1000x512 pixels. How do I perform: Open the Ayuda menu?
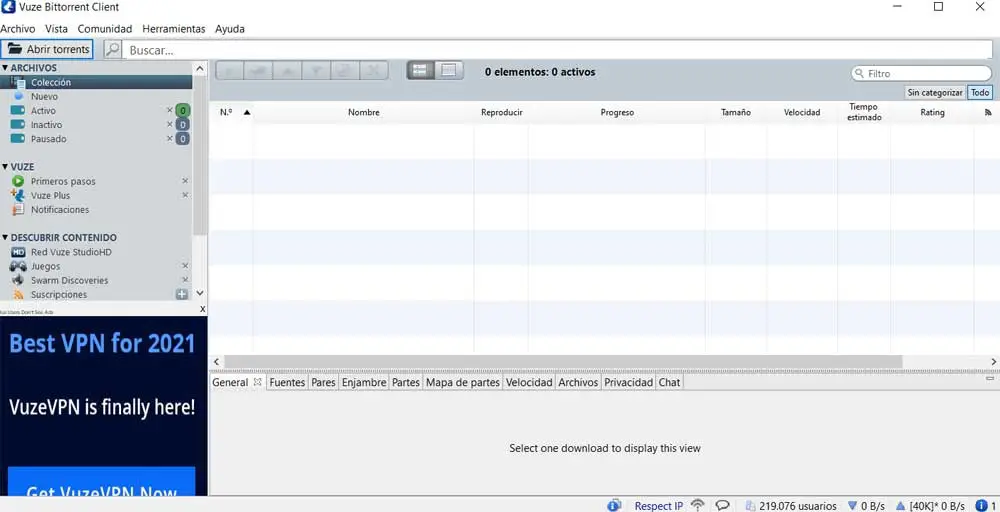point(230,29)
